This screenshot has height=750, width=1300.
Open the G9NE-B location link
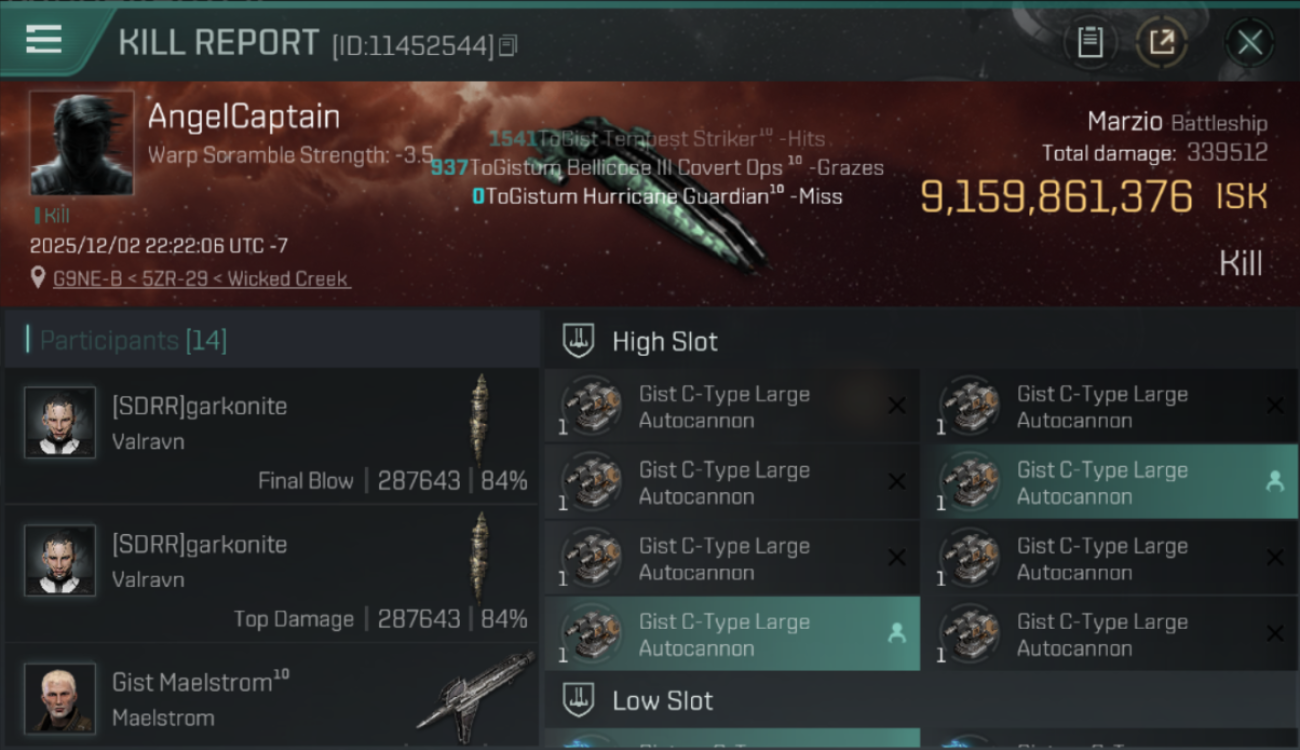[201, 279]
